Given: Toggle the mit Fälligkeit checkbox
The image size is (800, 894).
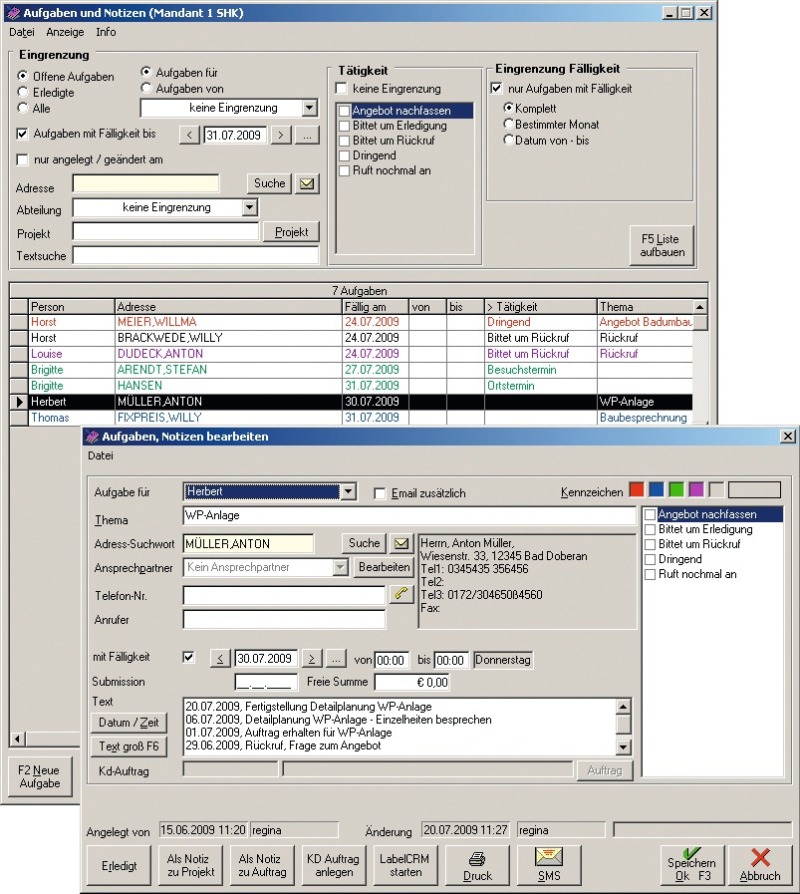Looking at the screenshot, I should coord(188,657).
